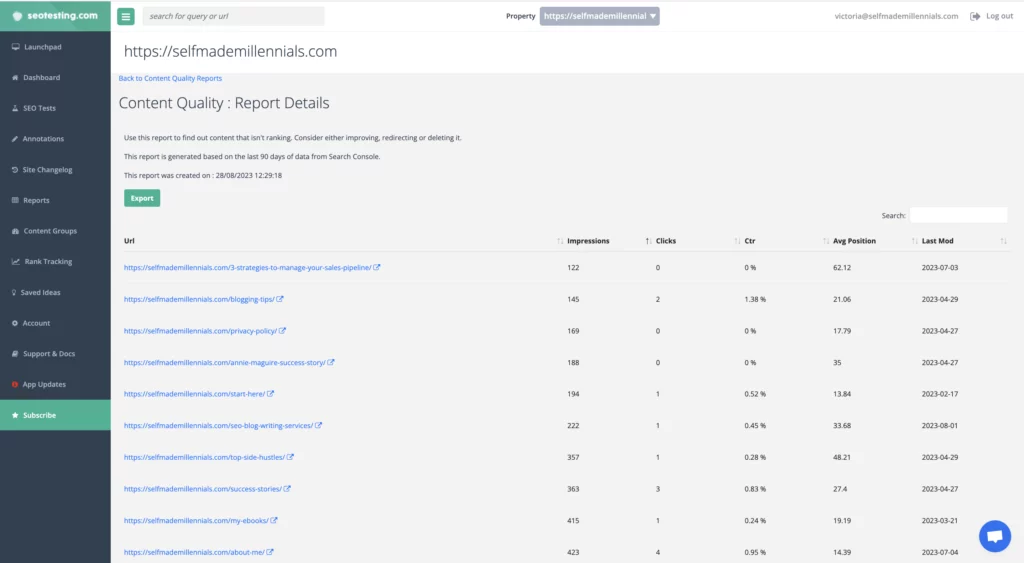Screen dimensions: 1024x563
Task: Sort table by Impressions column arrows
Action: (648, 241)
